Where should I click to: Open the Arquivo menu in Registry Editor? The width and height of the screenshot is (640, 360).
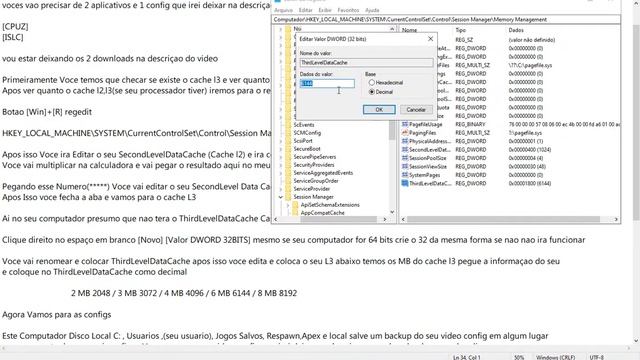tap(283, 10)
